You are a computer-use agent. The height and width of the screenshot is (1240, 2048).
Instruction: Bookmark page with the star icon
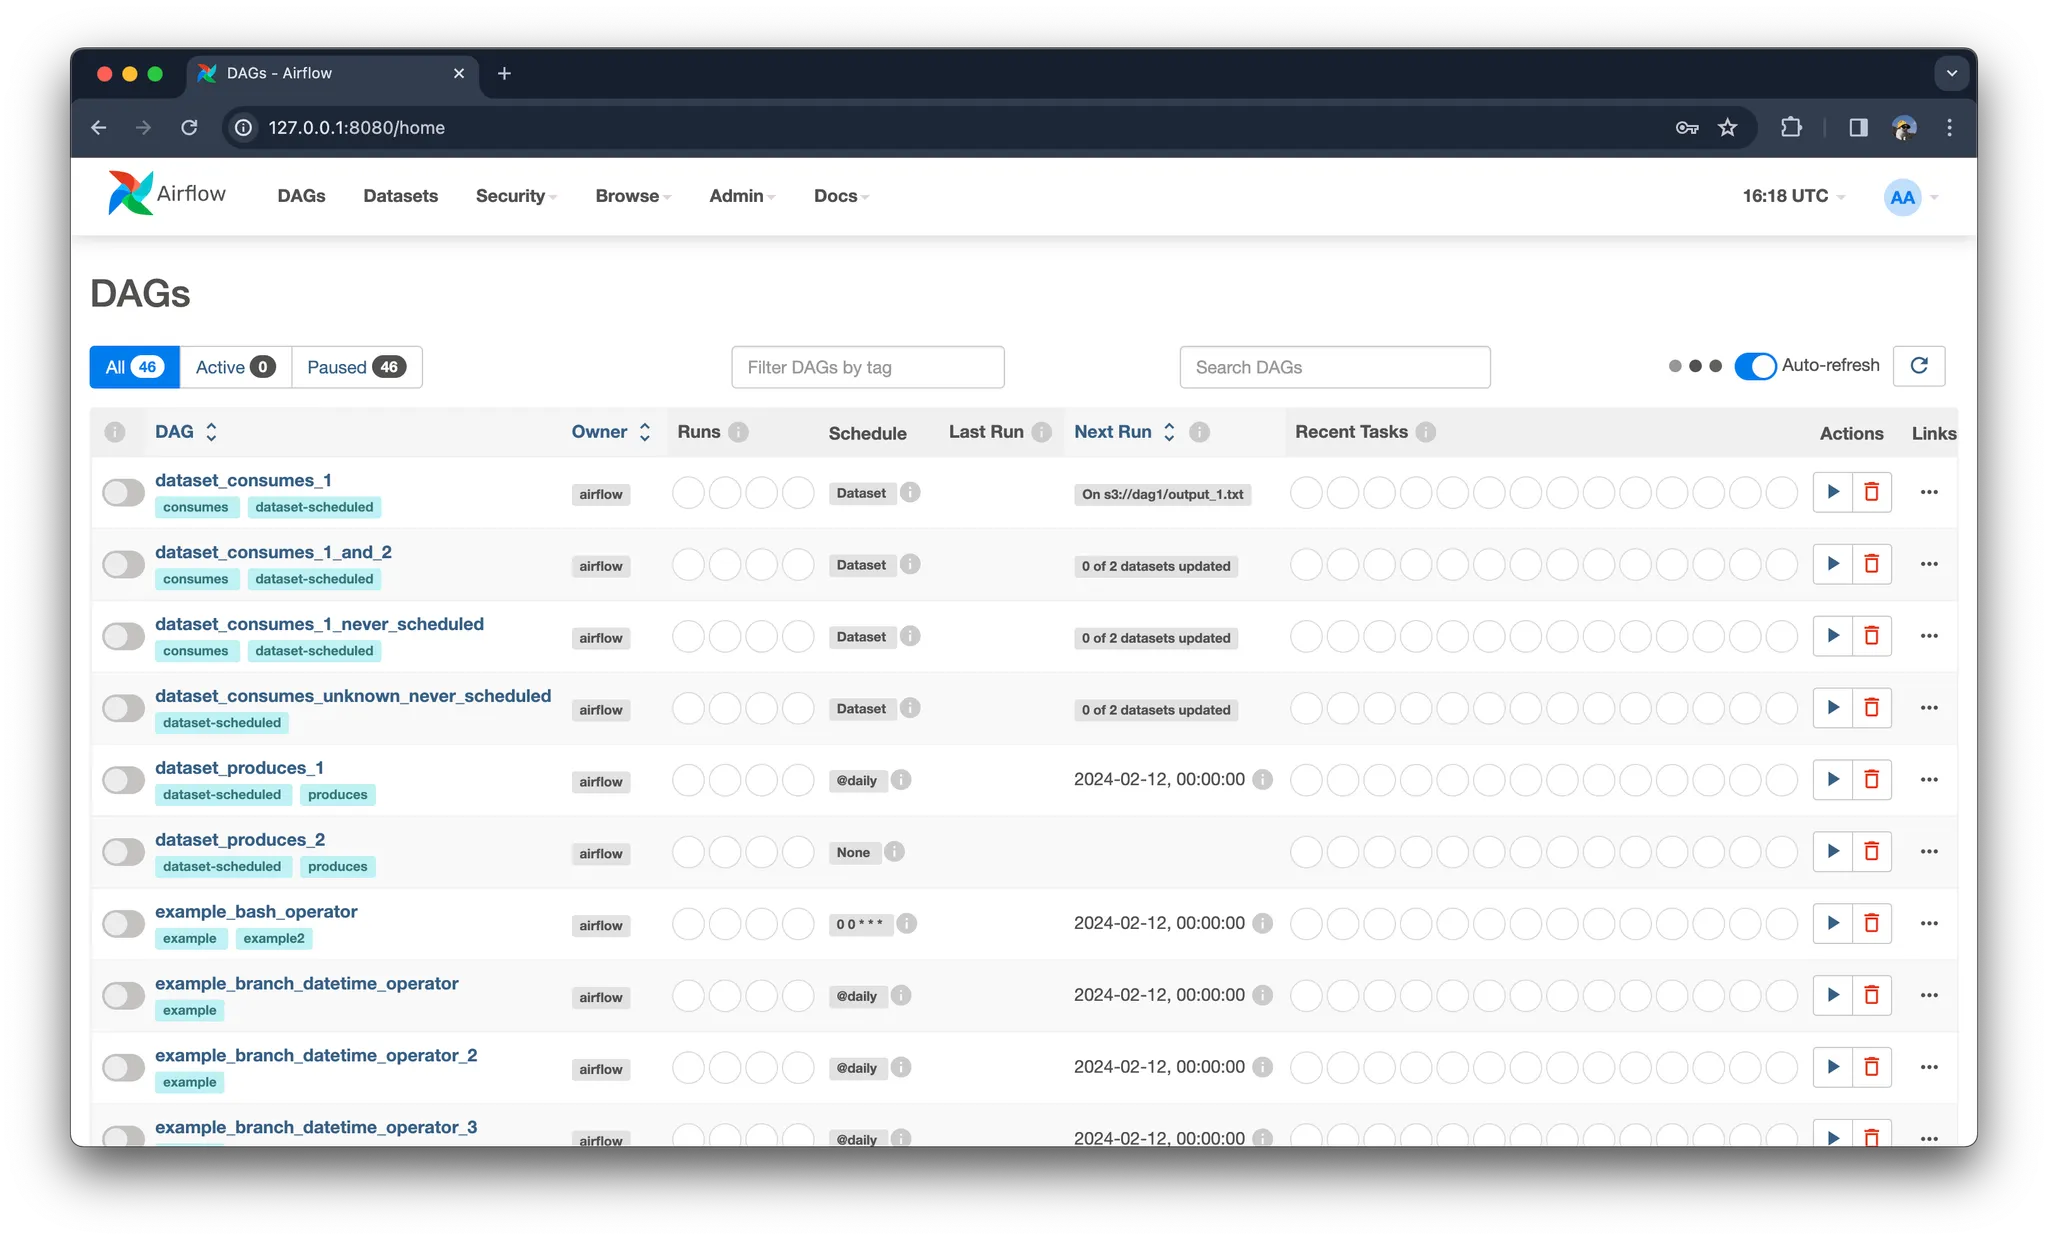point(1727,127)
